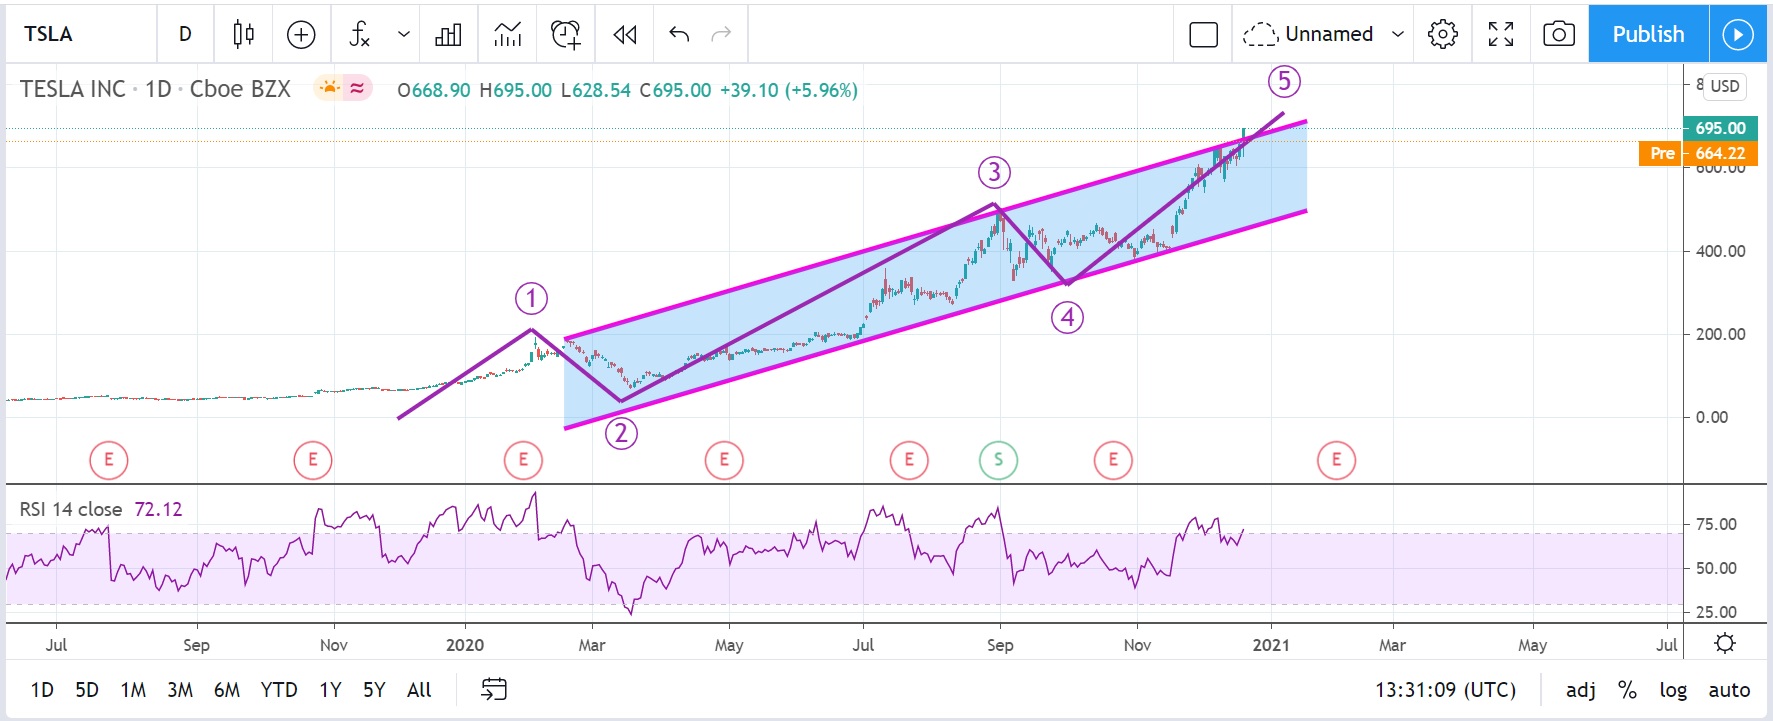Add a symbol with the compare plus icon
1773x721 pixels.
[301, 34]
